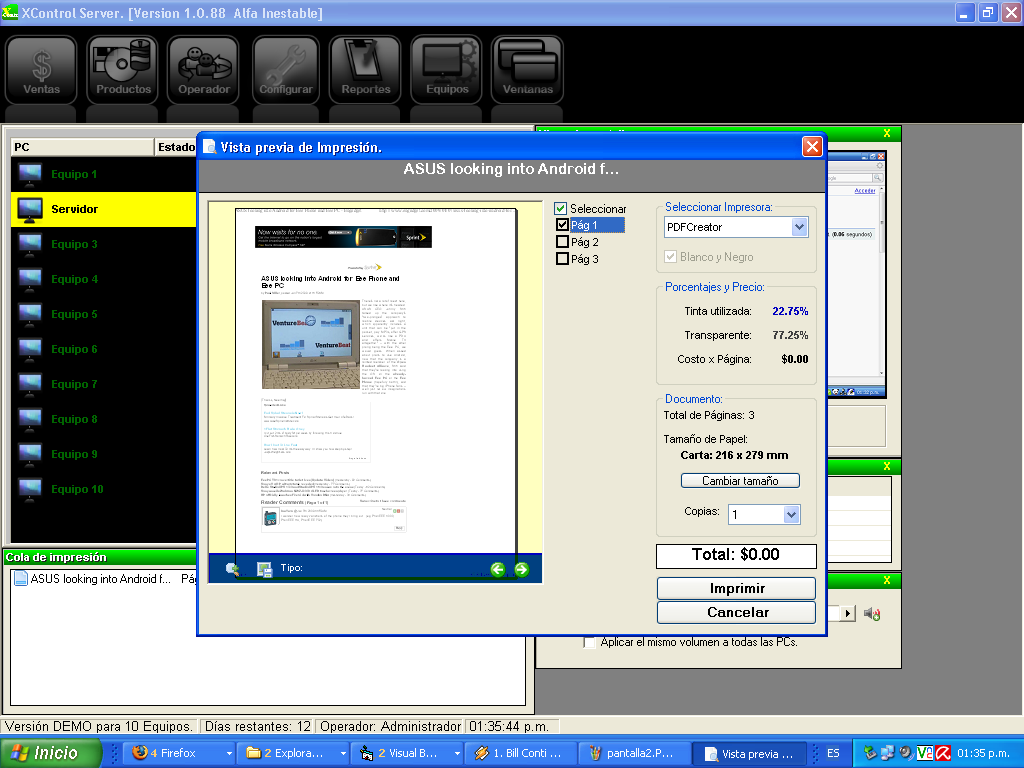1024x768 pixels.
Task: Close the green panel behind the dialog top
Action: [x=887, y=133]
